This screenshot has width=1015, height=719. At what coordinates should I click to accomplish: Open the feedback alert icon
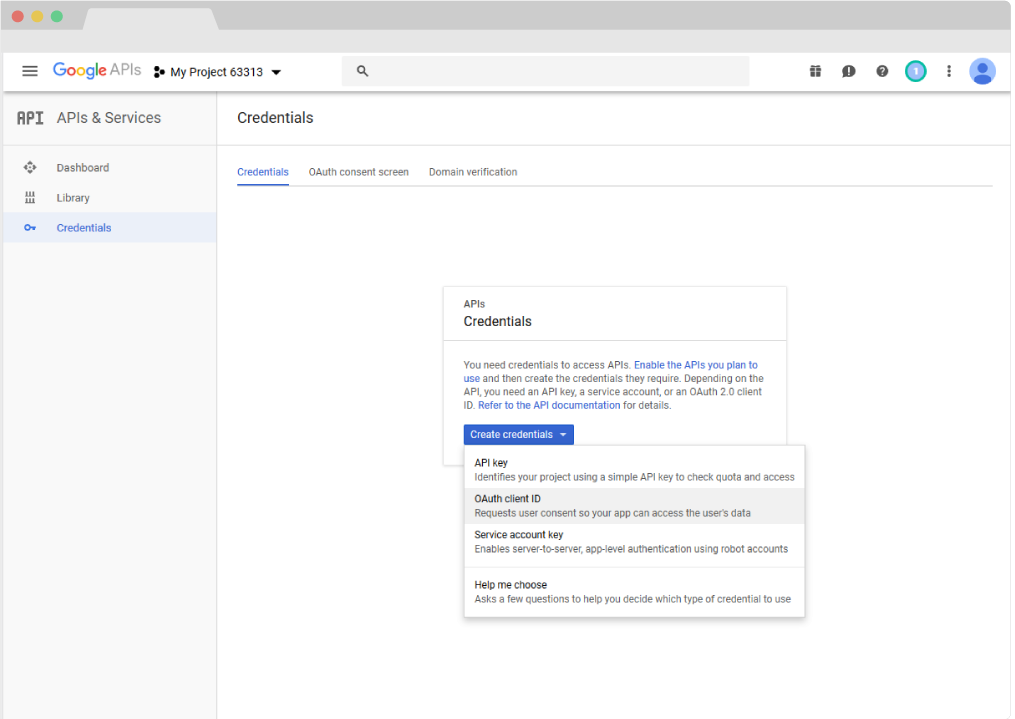pos(848,71)
